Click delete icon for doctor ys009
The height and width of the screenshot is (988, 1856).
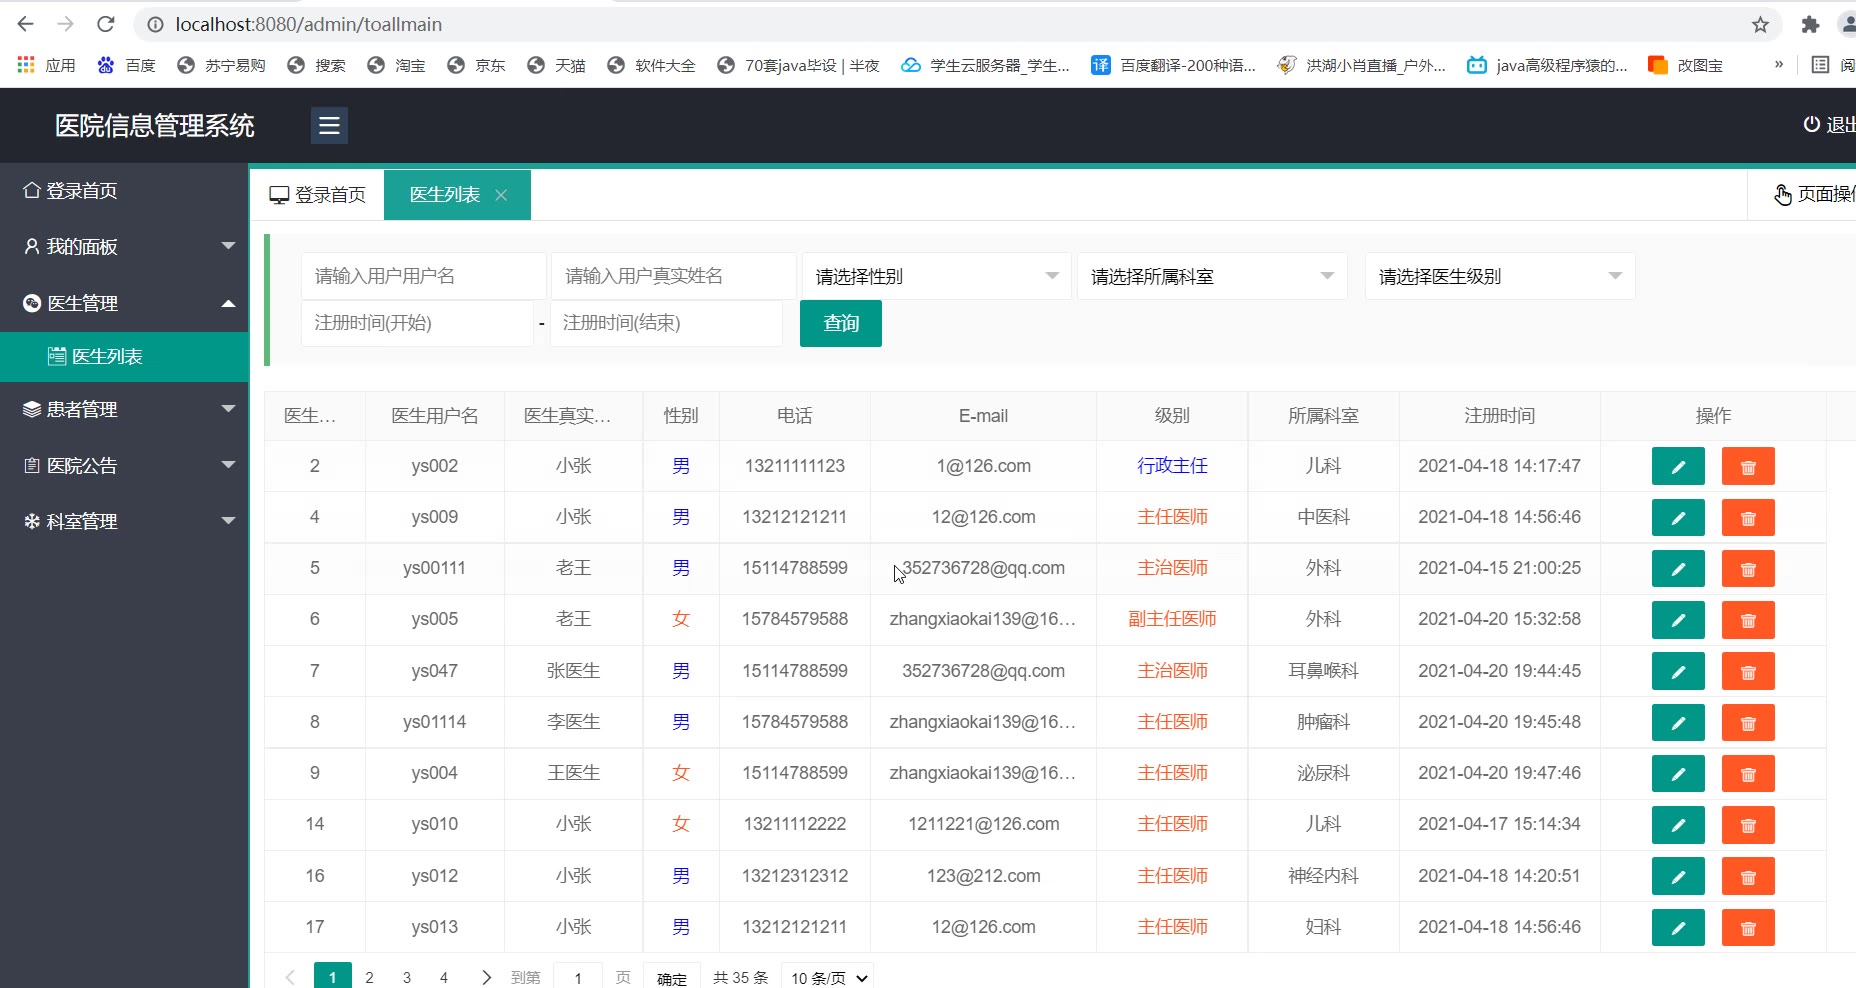[x=1747, y=518]
